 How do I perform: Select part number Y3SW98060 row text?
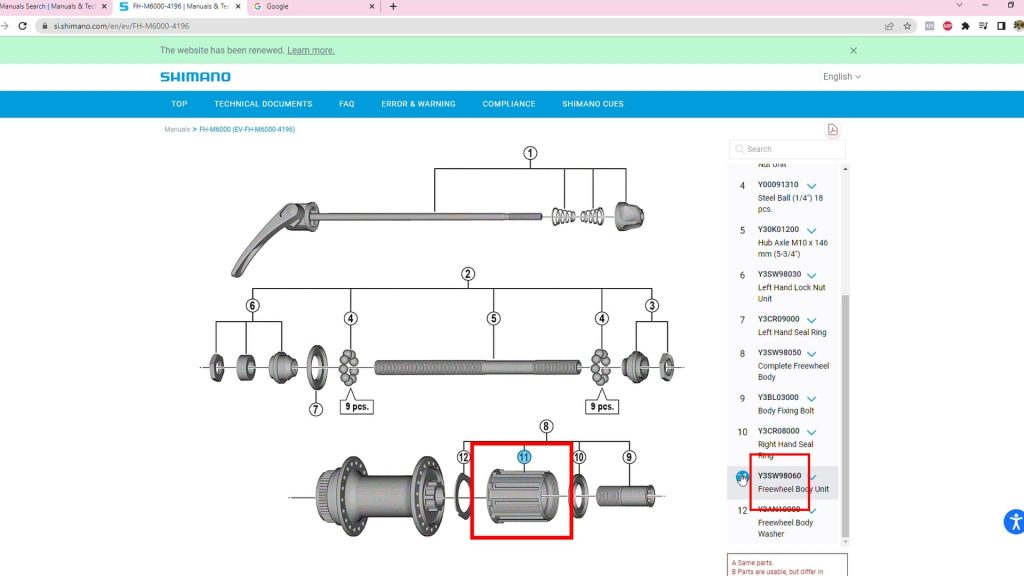click(x=779, y=476)
